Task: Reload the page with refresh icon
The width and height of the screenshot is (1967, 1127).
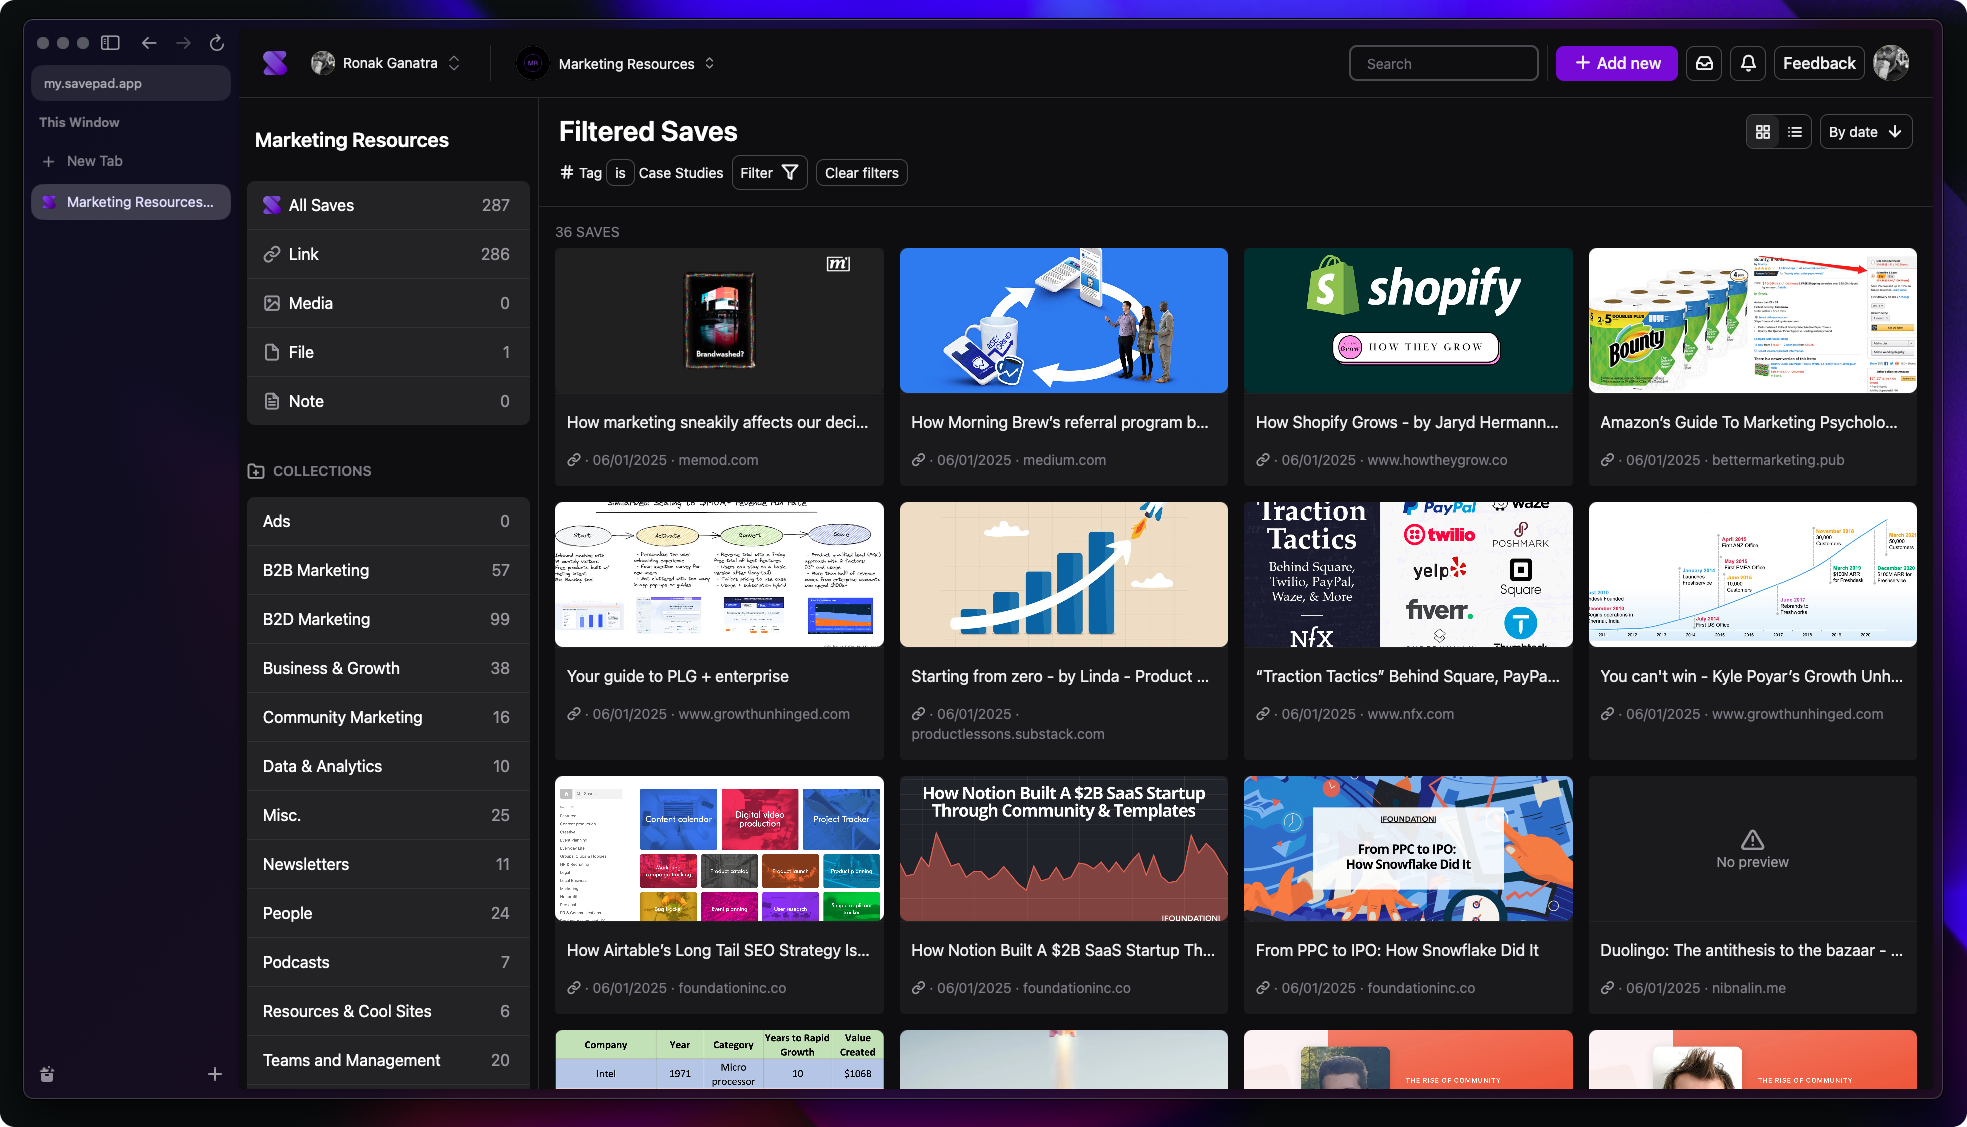Action: [216, 43]
